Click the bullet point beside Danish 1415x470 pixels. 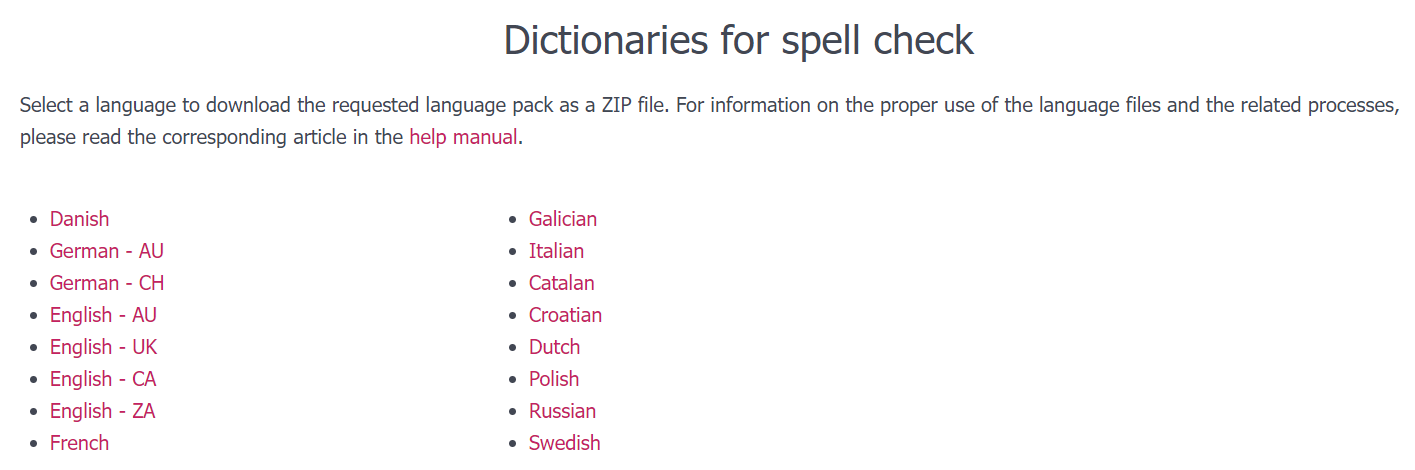[x=36, y=220]
